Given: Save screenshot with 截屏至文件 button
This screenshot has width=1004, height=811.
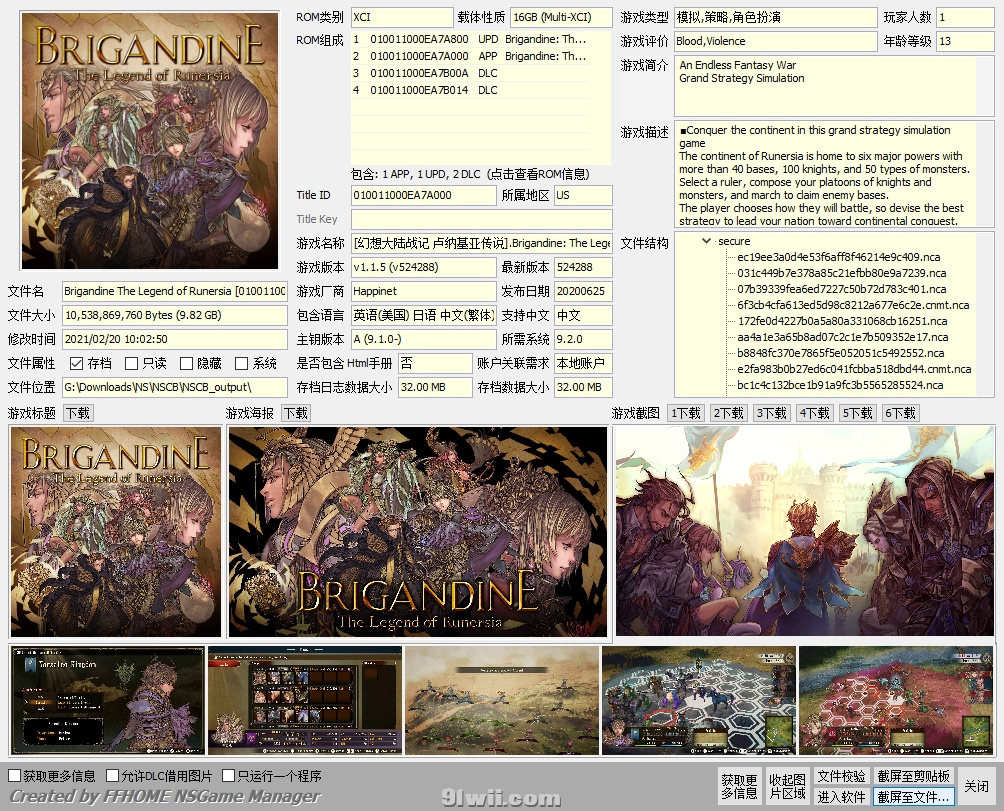Looking at the screenshot, I should 914,797.
